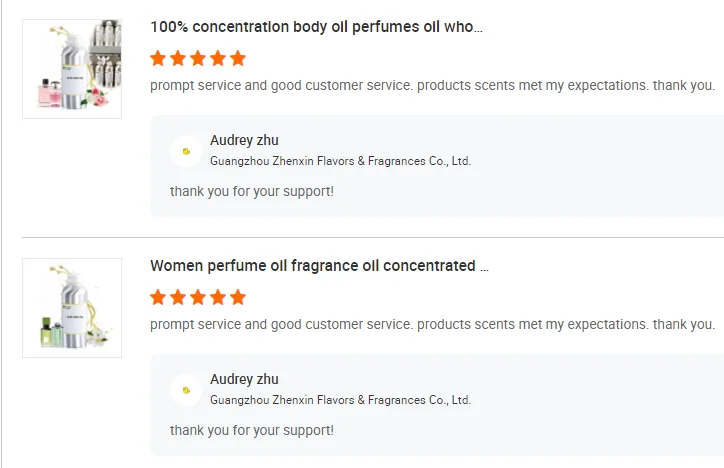Select fifth star of the body oil review
The width and height of the screenshot is (724, 468).
click(x=237, y=58)
